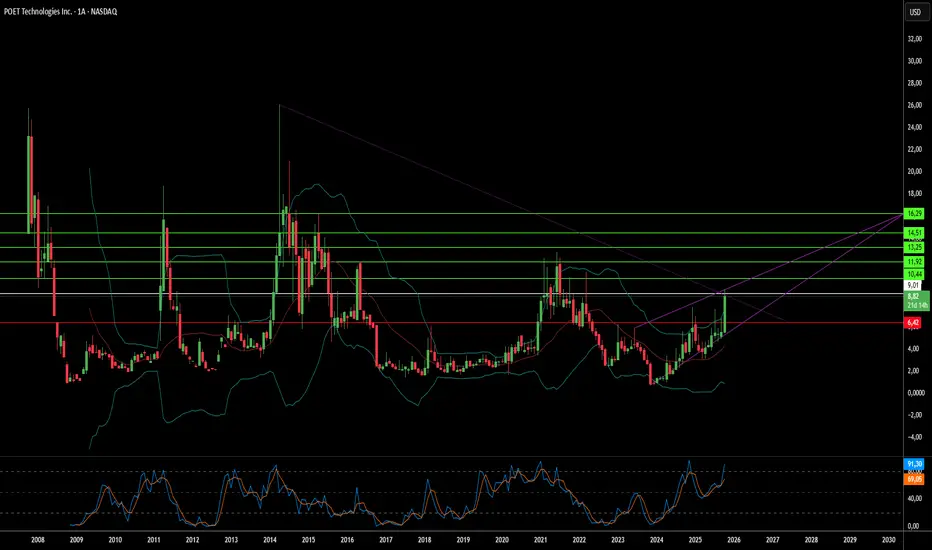Open the USD currency selector
This screenshot has width=932, height=550.
click(915, 12)
